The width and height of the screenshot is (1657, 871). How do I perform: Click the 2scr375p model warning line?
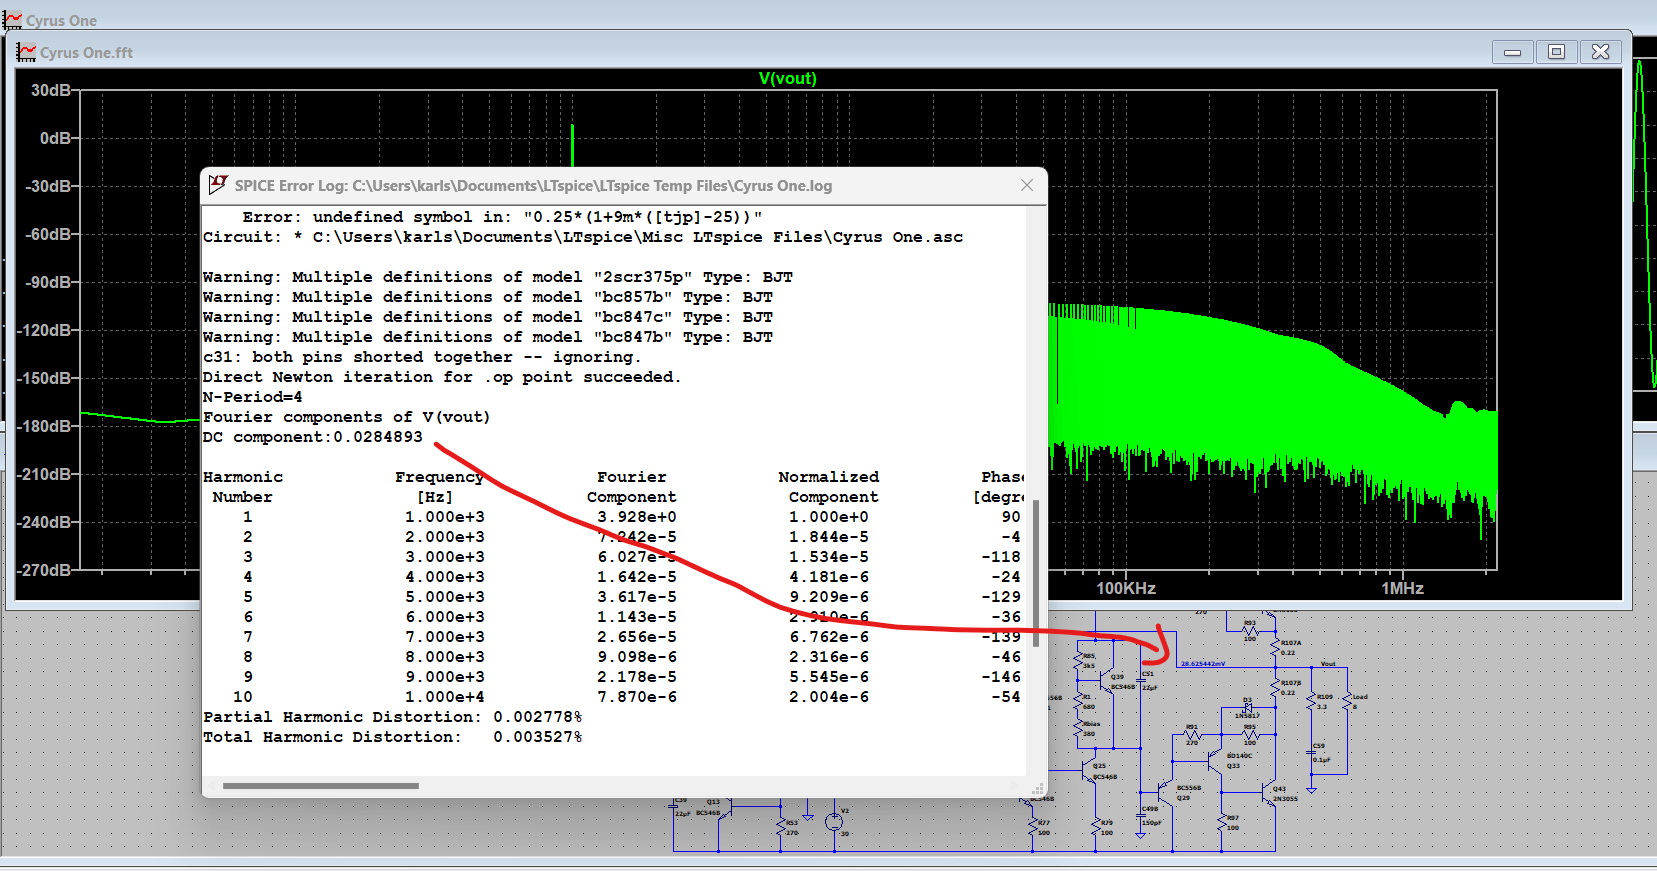tap(497, 277)
